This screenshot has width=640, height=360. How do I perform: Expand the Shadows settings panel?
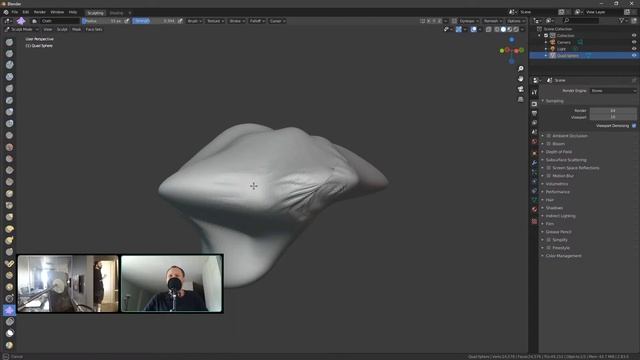click(x=554, y=208)
